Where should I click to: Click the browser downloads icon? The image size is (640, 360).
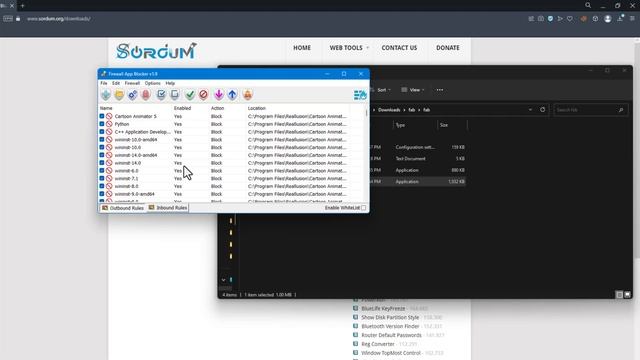(x=620, y=18)
